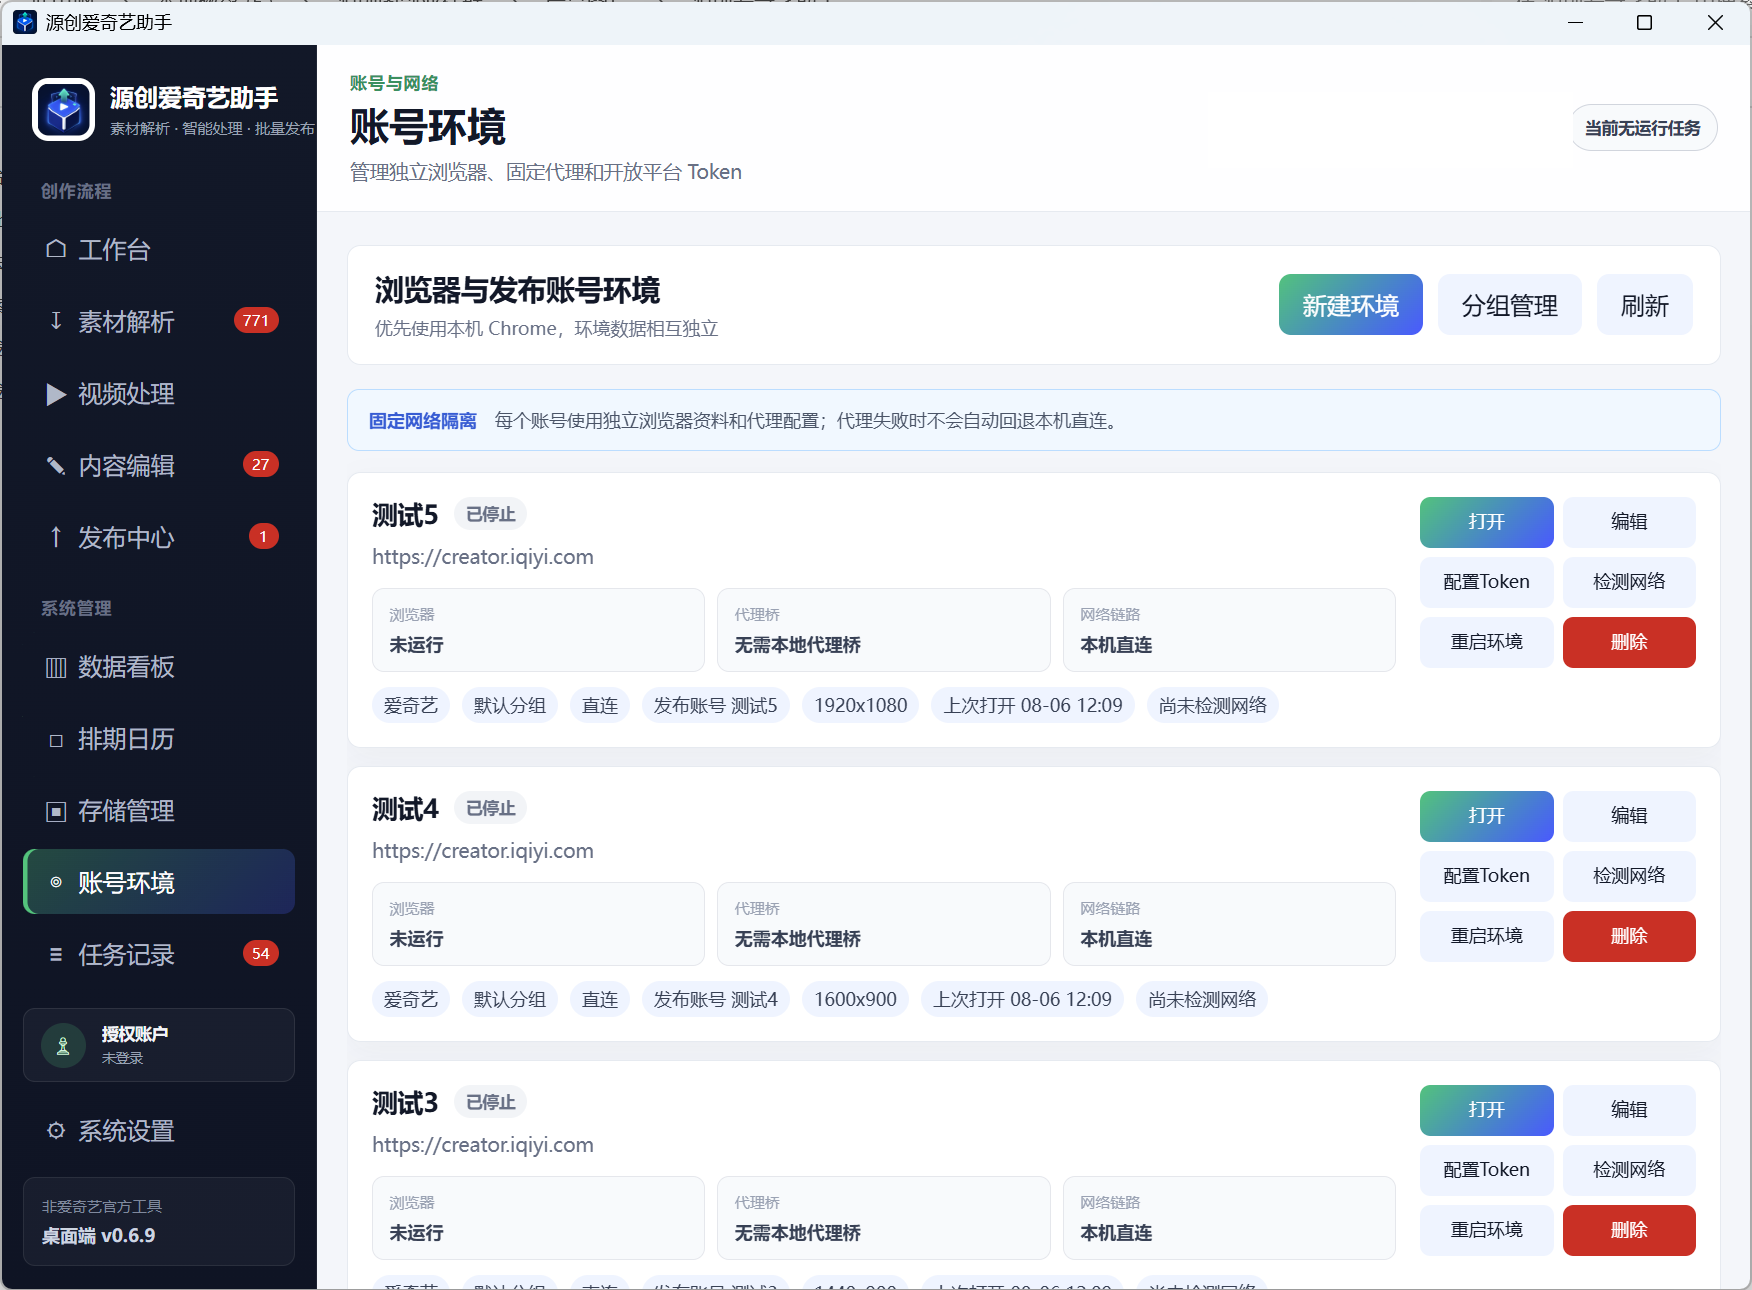Click the app logo icon in sidebar
The height and width of the screenshot is (1290, 1752).
pos(64,109)
